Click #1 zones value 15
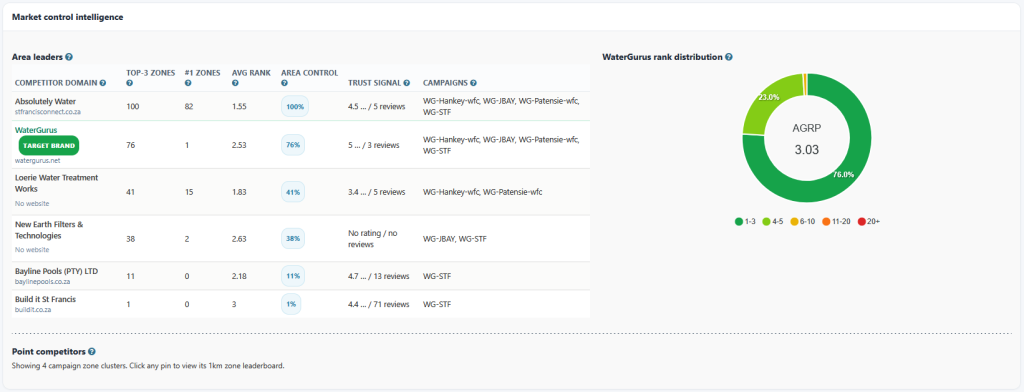This screenshot has width=1024, height=392. pos(189,192)
